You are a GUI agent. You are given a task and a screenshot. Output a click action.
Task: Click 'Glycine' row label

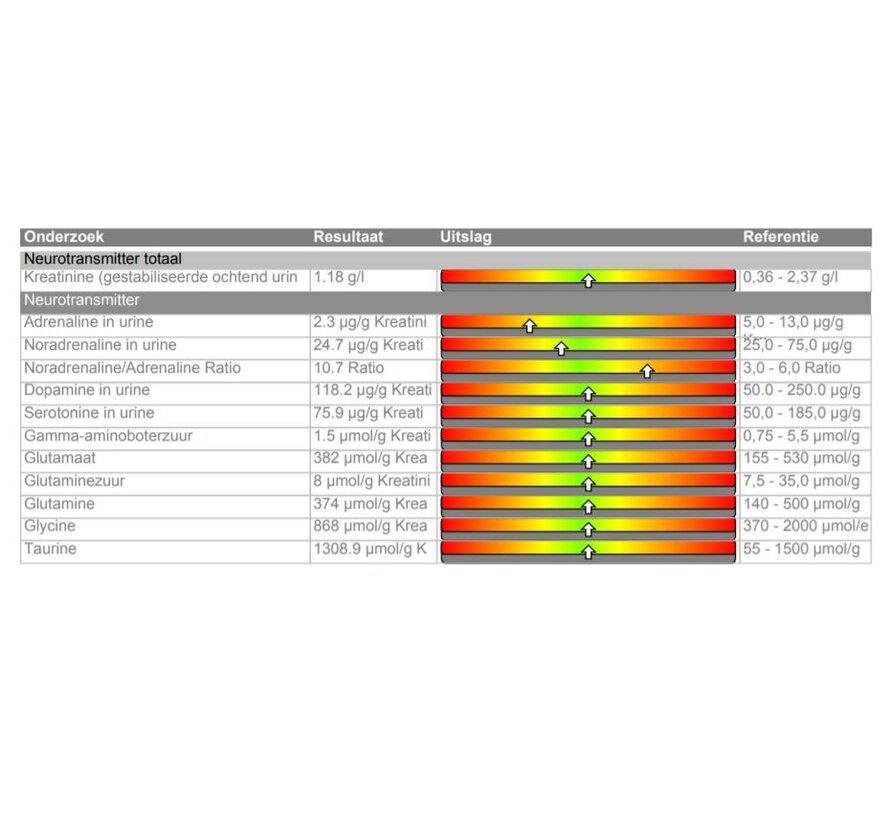[49, 526]
